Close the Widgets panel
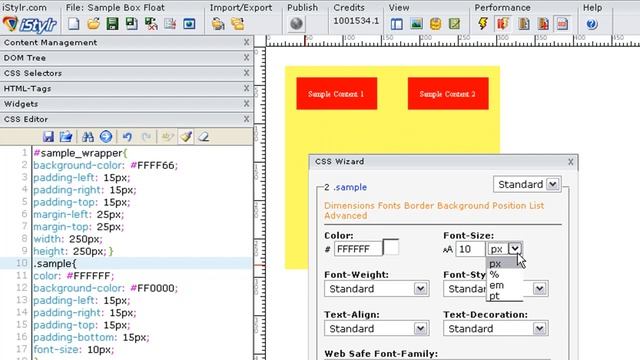The image size is (640, 360). (246, 104)
